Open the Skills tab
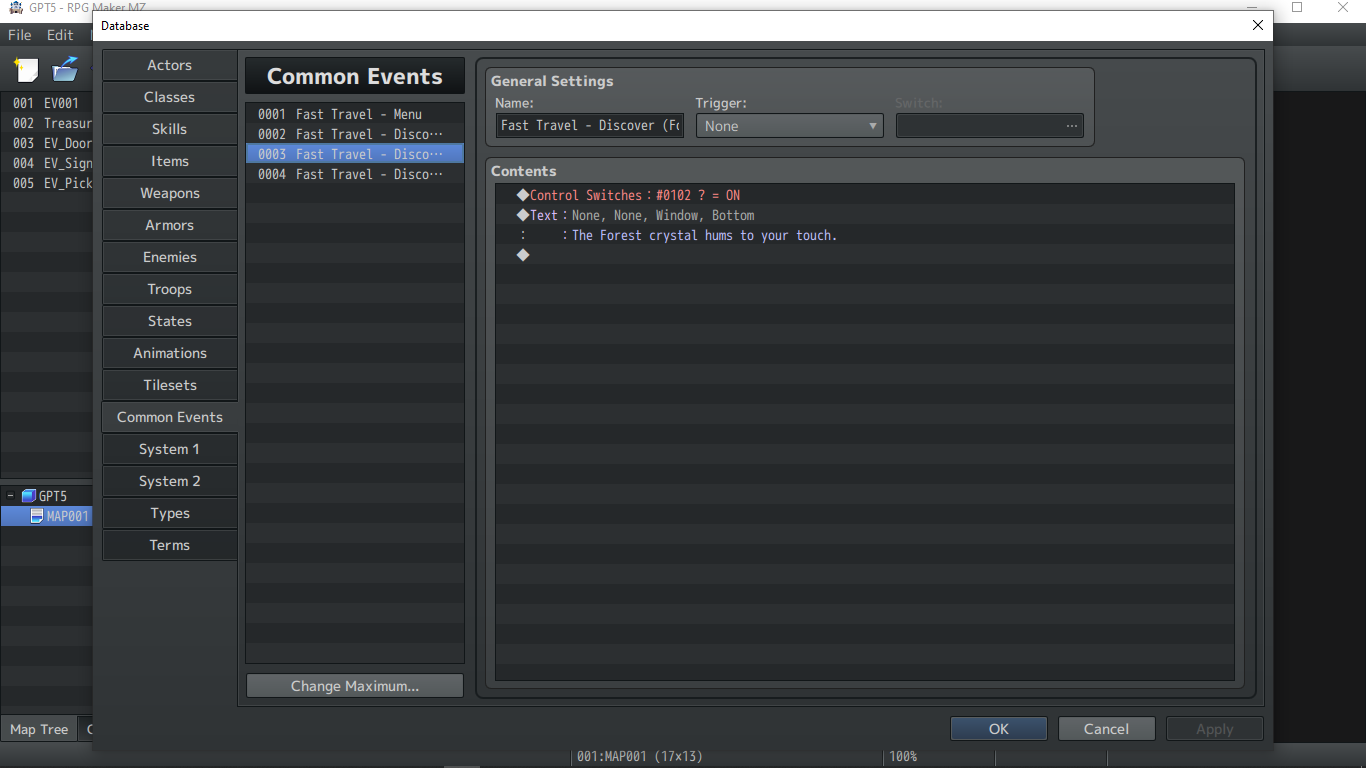The height and width of the screenshot is (768, 1366). (x=170, y=129)
